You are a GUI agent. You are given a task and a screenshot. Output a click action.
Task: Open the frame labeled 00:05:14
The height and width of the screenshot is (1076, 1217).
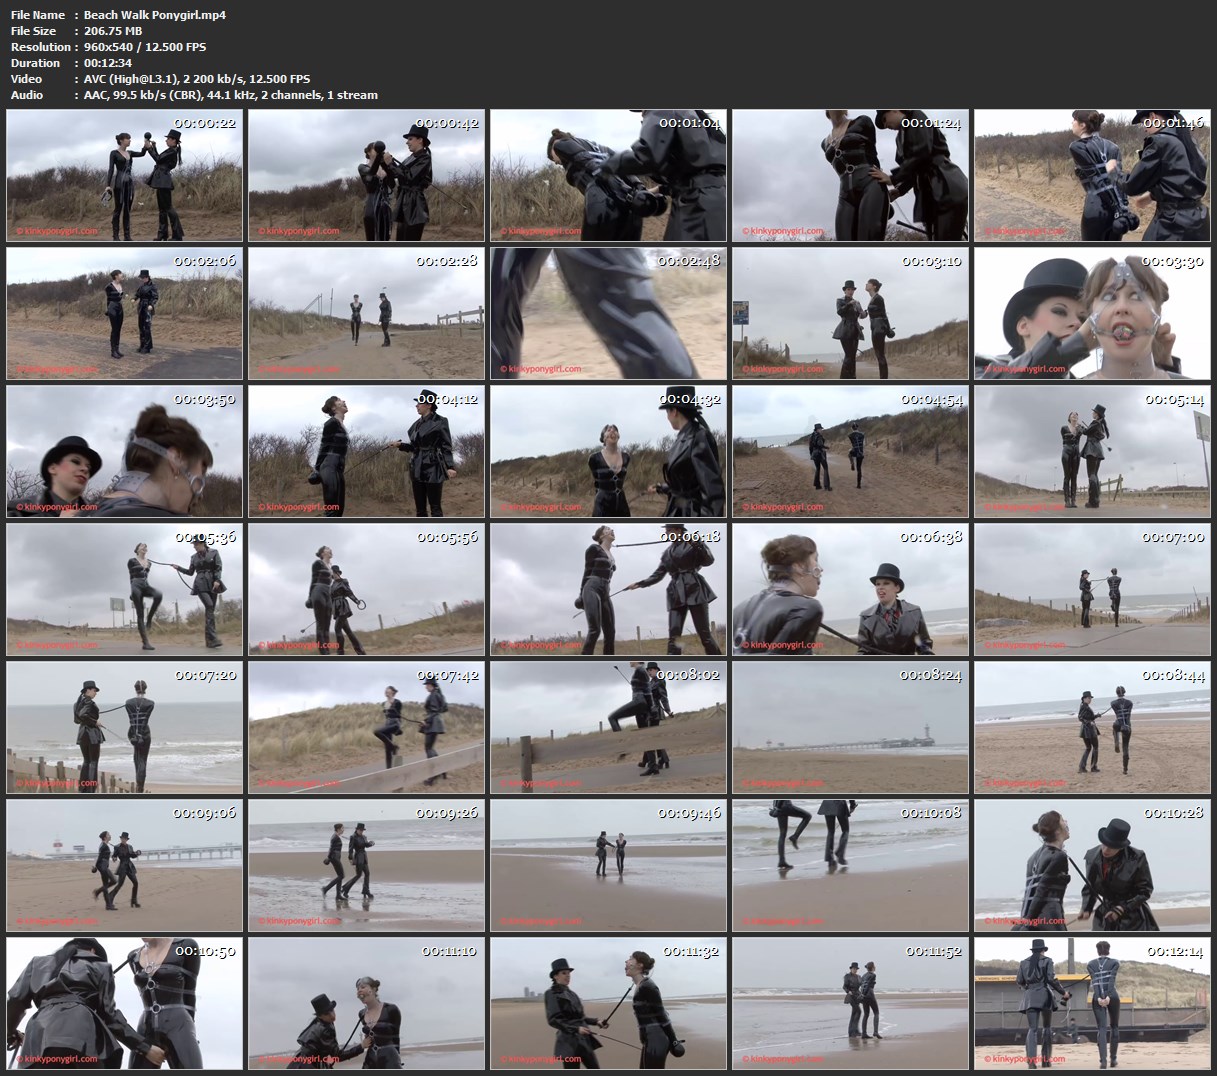tap(1093, 451)
